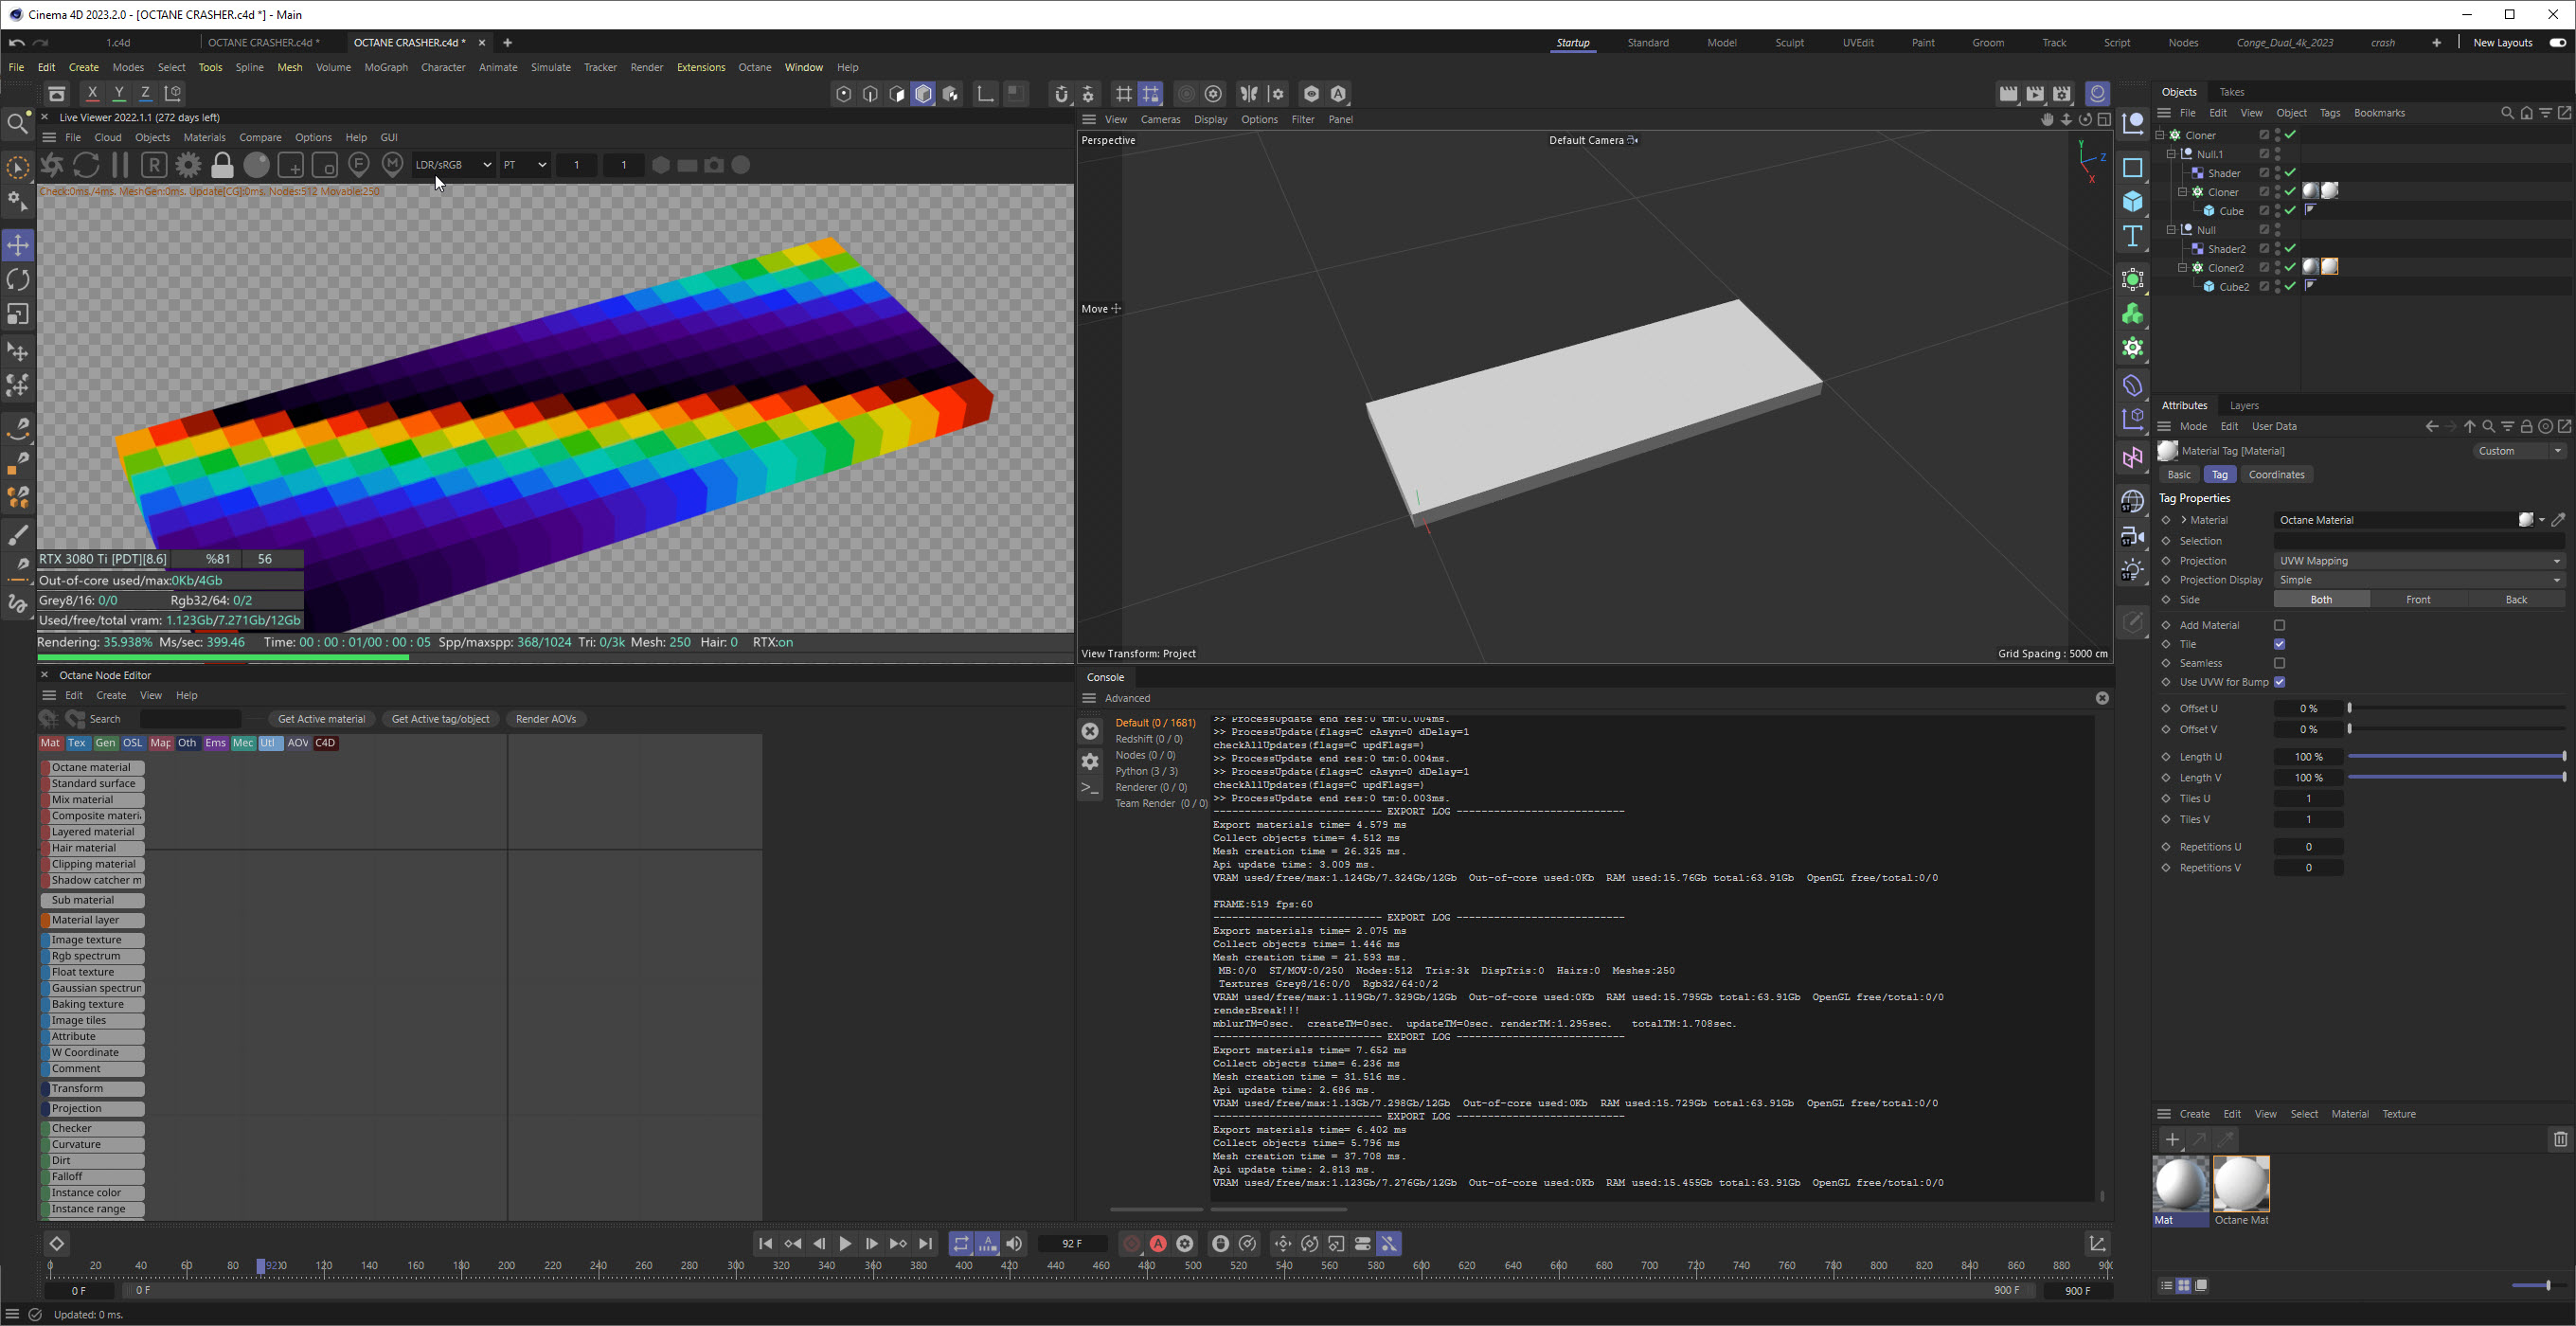Select the Move tool in left toolbar
The height and width of the screenshot is (1326, 2576).
pos(18,245)
